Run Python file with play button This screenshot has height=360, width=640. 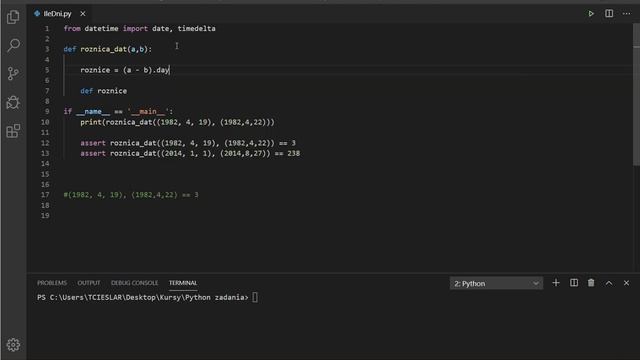(591, 13)
